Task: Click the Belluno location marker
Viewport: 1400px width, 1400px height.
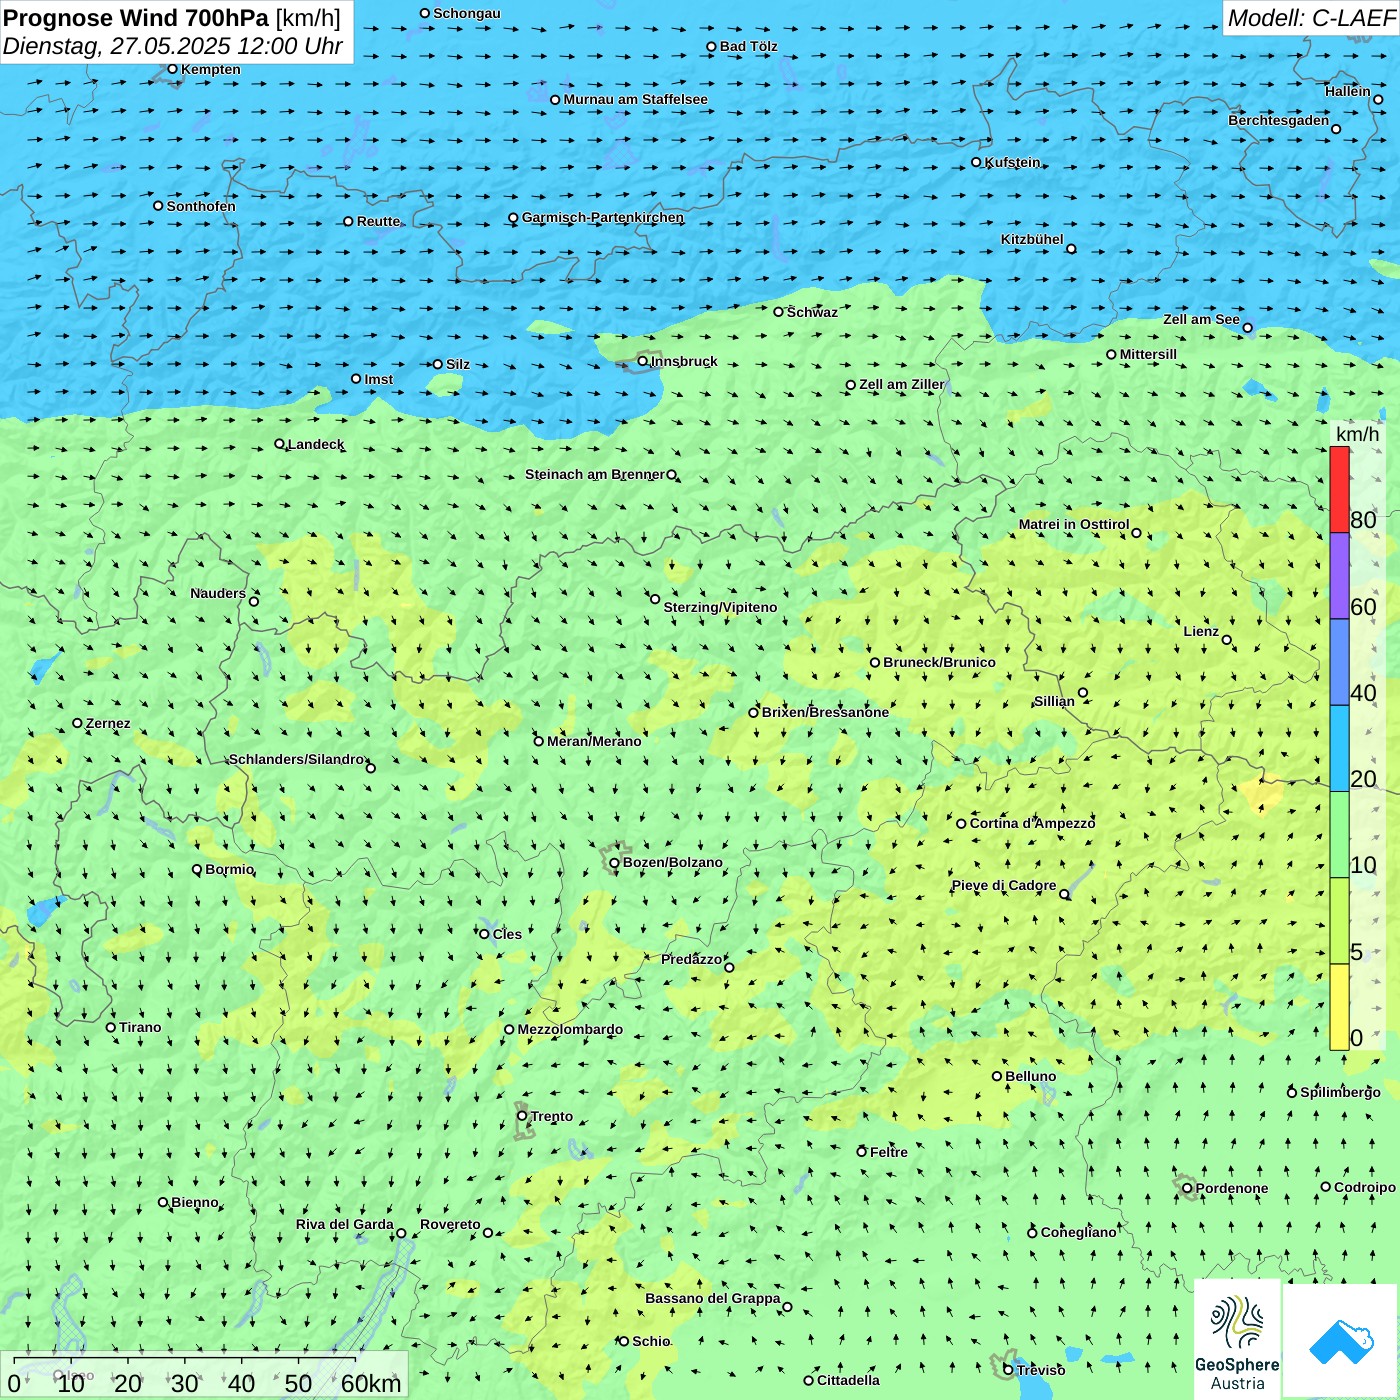Action: [x=997, y=1076]
